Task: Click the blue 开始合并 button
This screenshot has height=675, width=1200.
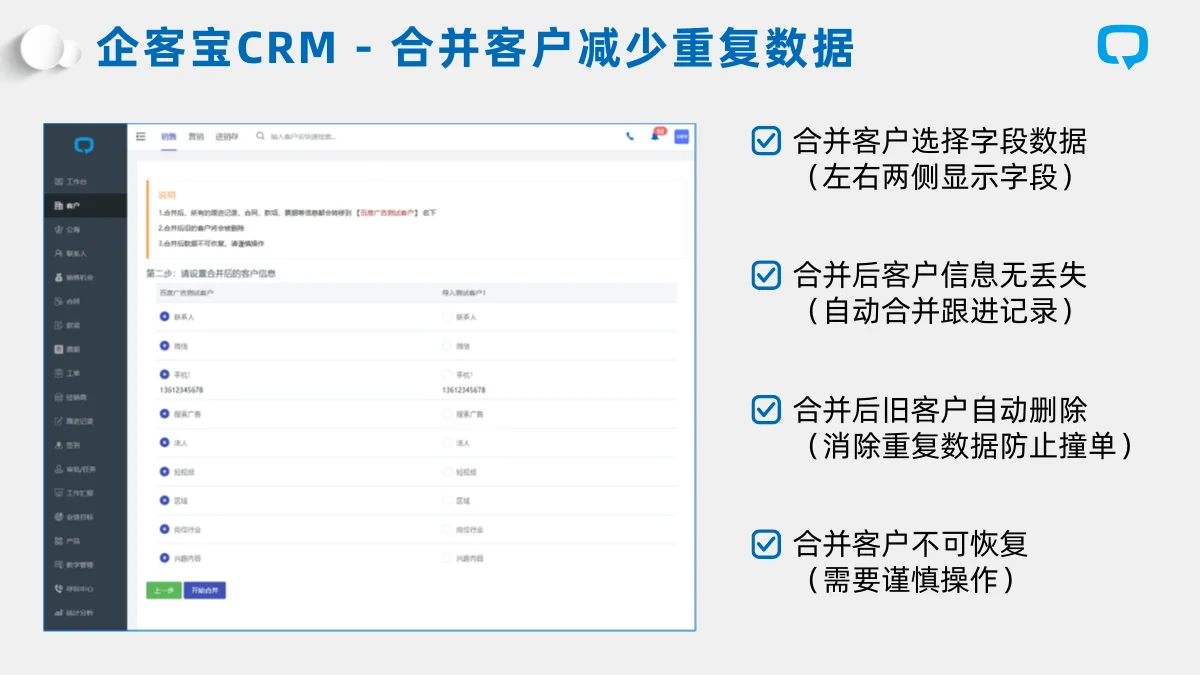Action: [x=206, y=590]
